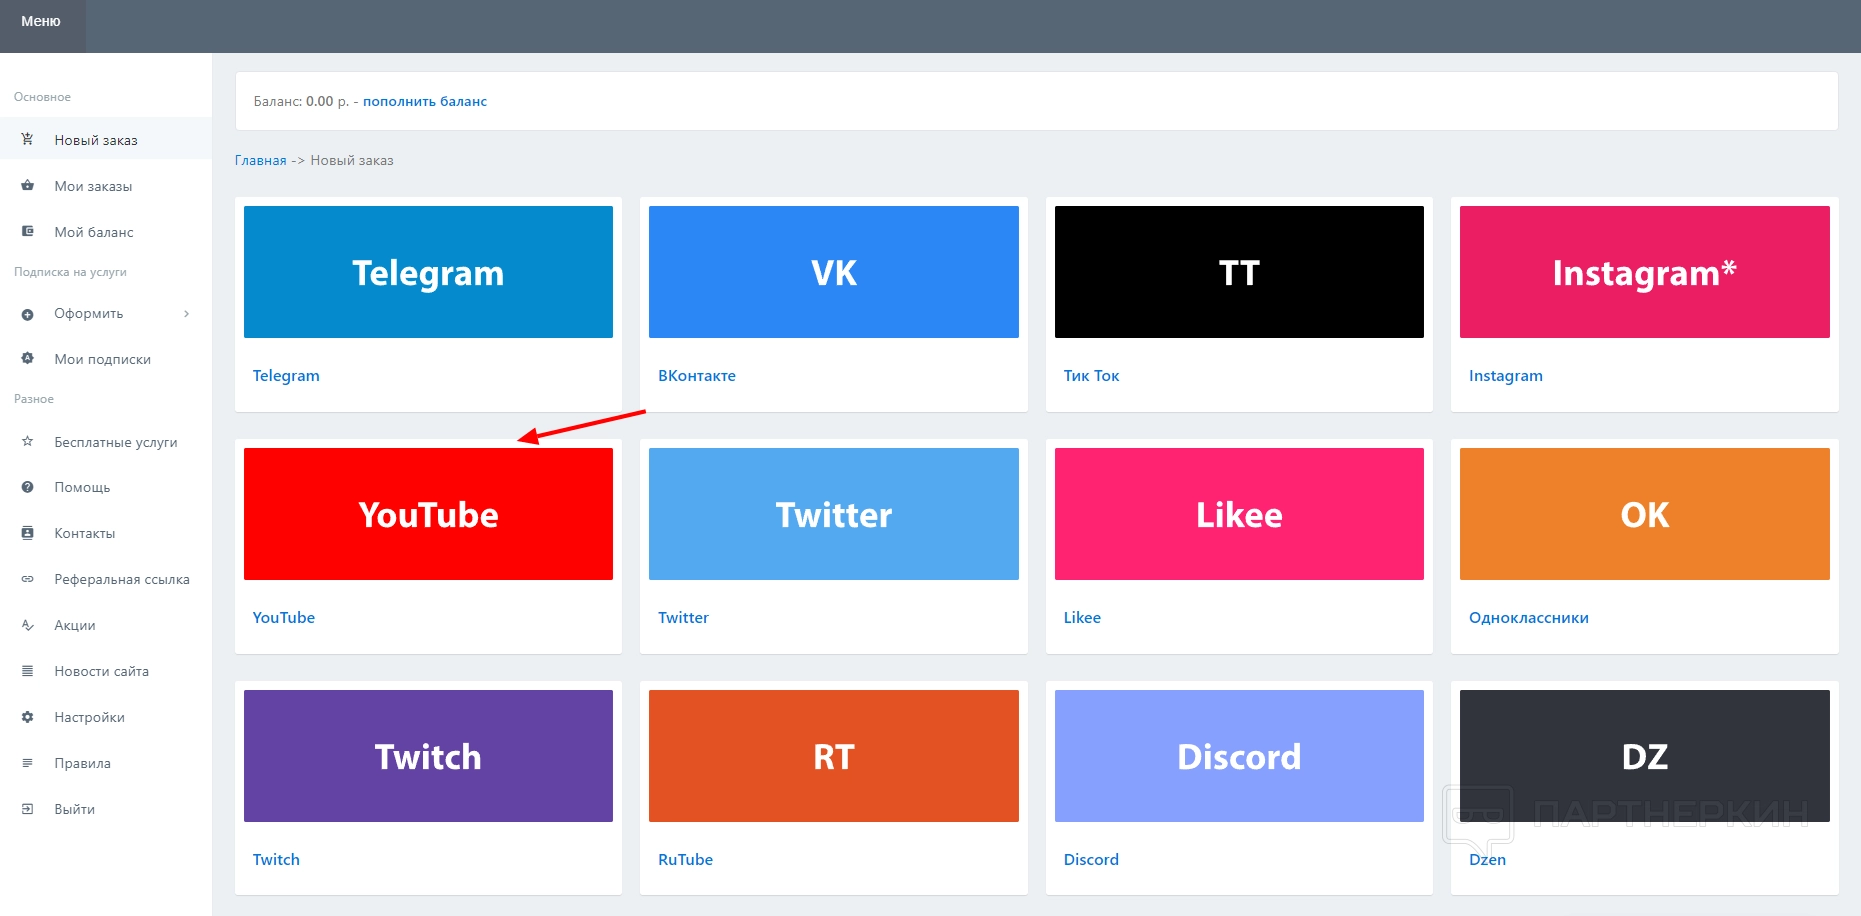View Новости сайта in the sidebar
Screen dimensions: 1861x916
click(106, 672)
